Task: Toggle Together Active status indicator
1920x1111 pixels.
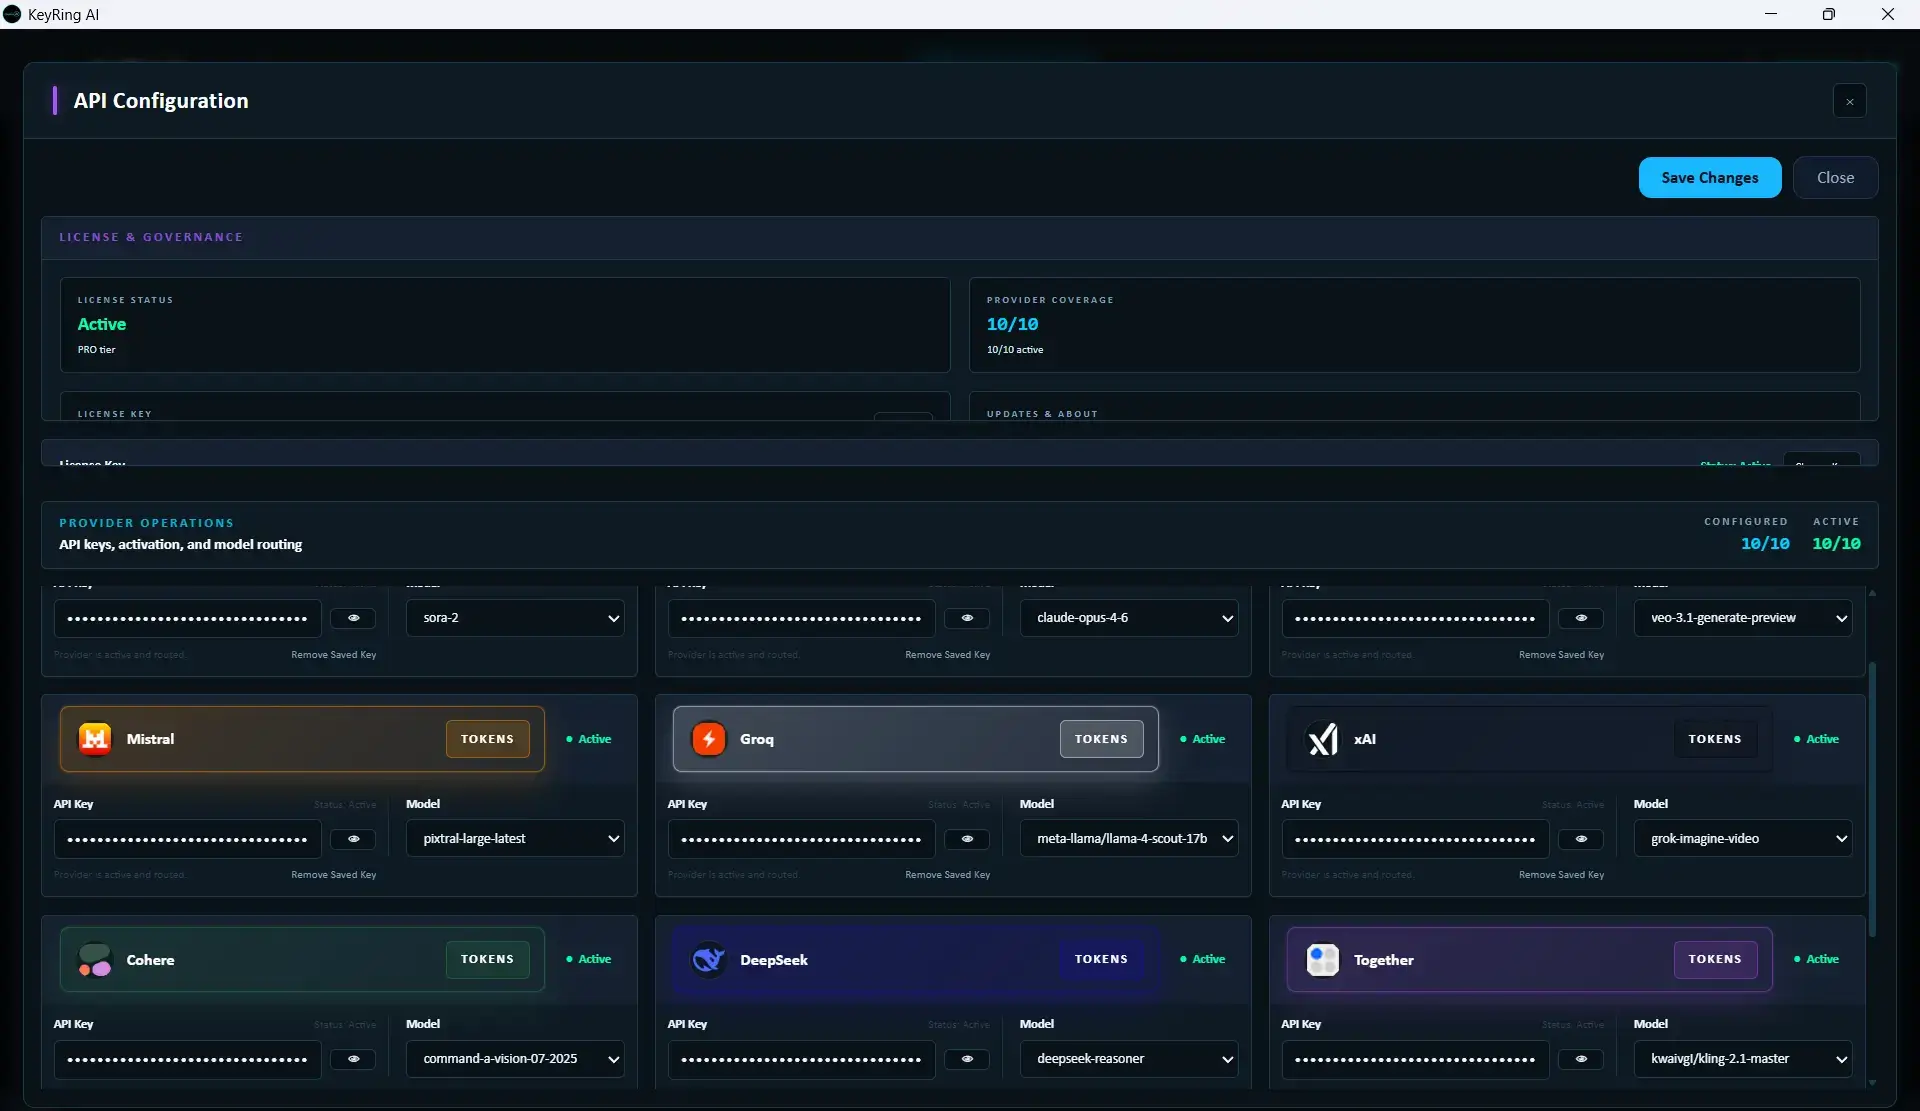Action: (1817, 960)
